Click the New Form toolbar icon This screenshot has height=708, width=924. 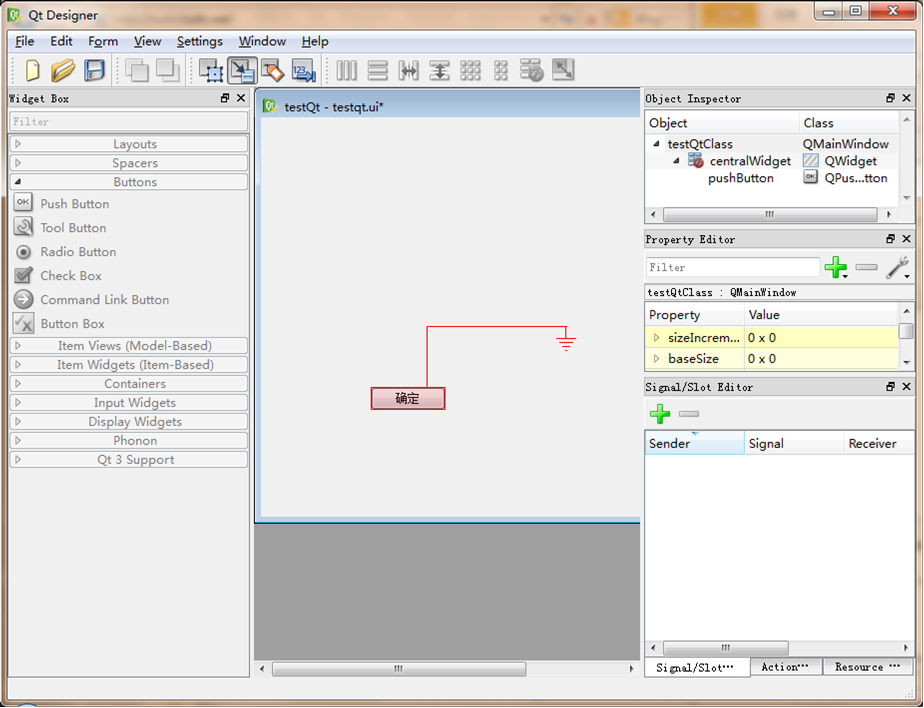[32, 70]
